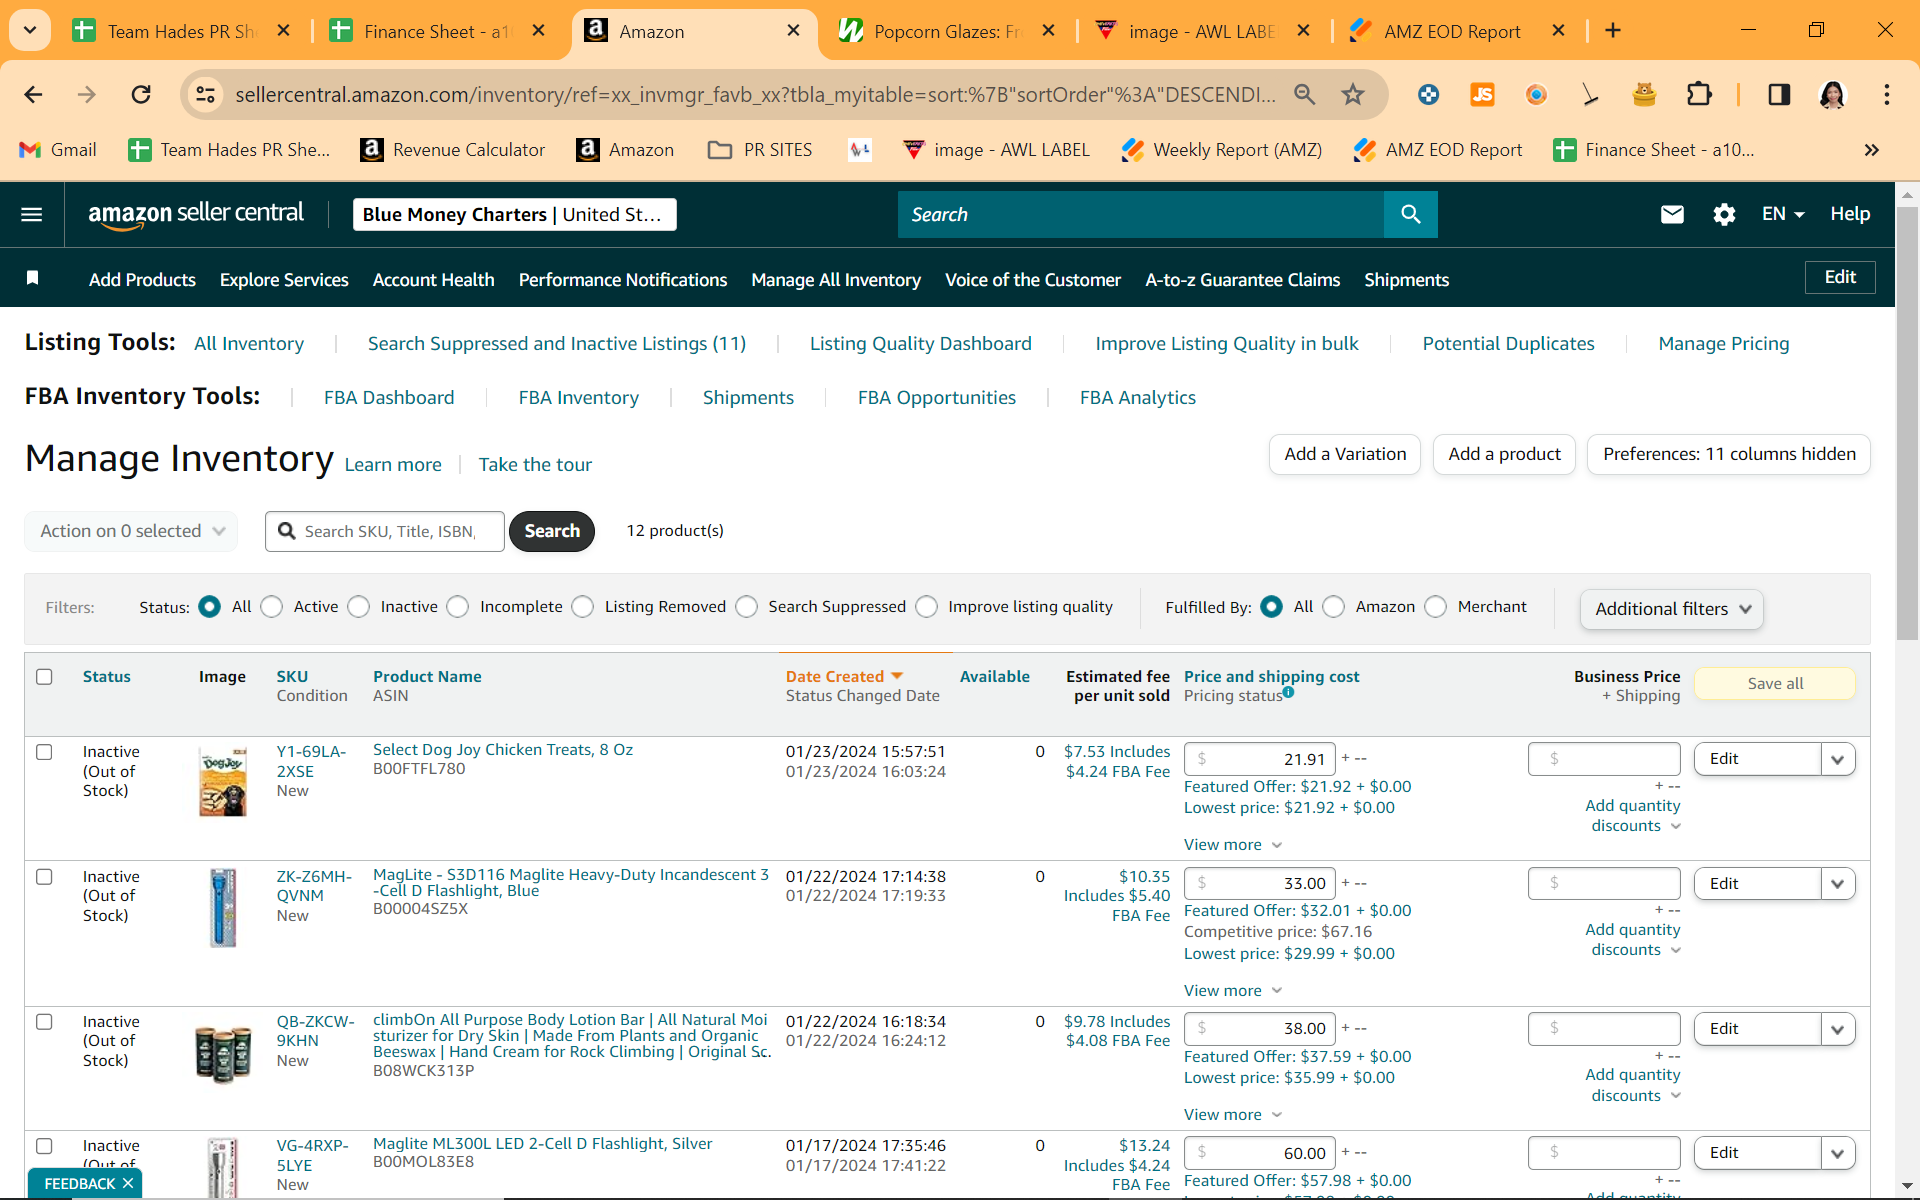
Task: Dismiss the FEEDBACK widget with its X
Action: coord(128,1184)
